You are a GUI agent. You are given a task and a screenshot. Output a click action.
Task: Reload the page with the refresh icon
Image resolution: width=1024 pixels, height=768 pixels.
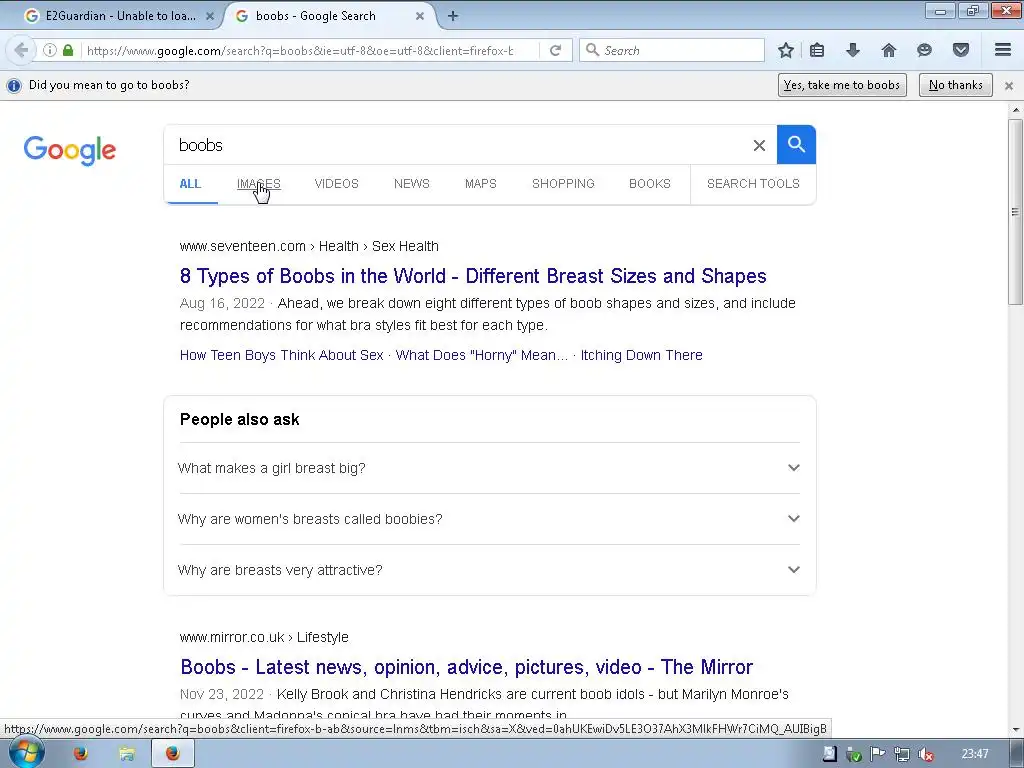(555, 50)
